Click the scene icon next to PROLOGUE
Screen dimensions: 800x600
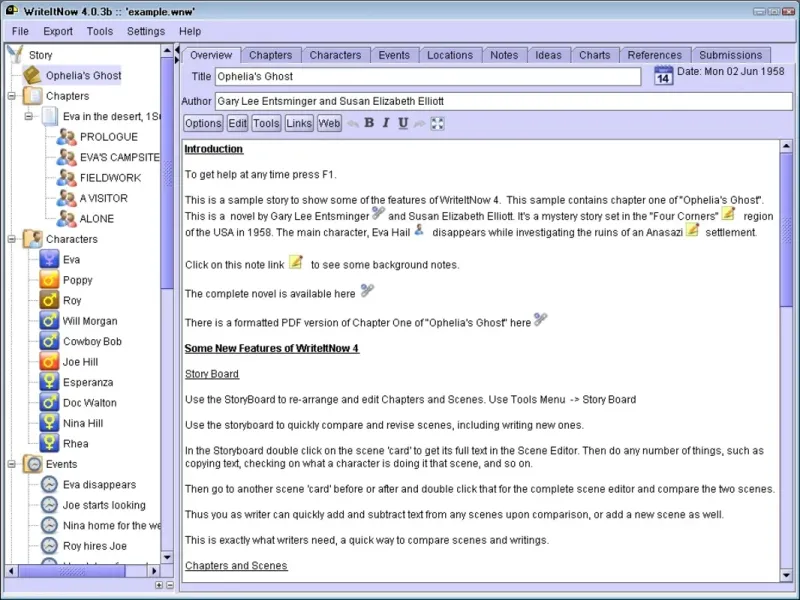(x=66, y=137)
